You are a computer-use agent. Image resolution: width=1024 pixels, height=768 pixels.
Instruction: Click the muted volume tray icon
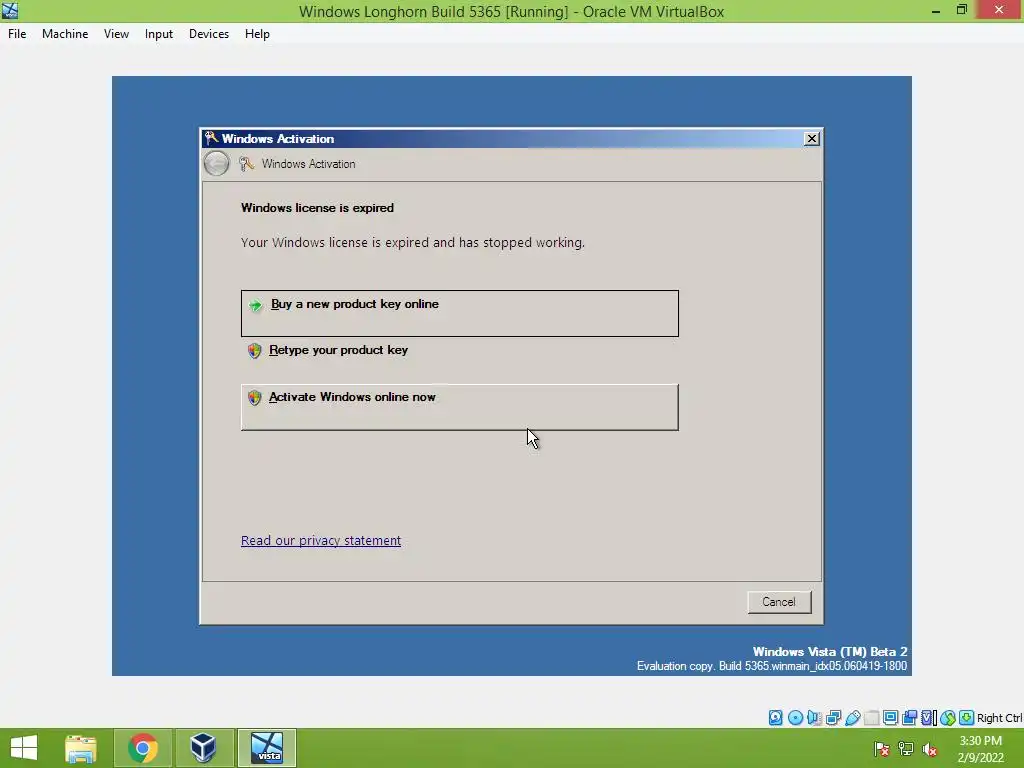pyautogui.click(x=929, y=749)
